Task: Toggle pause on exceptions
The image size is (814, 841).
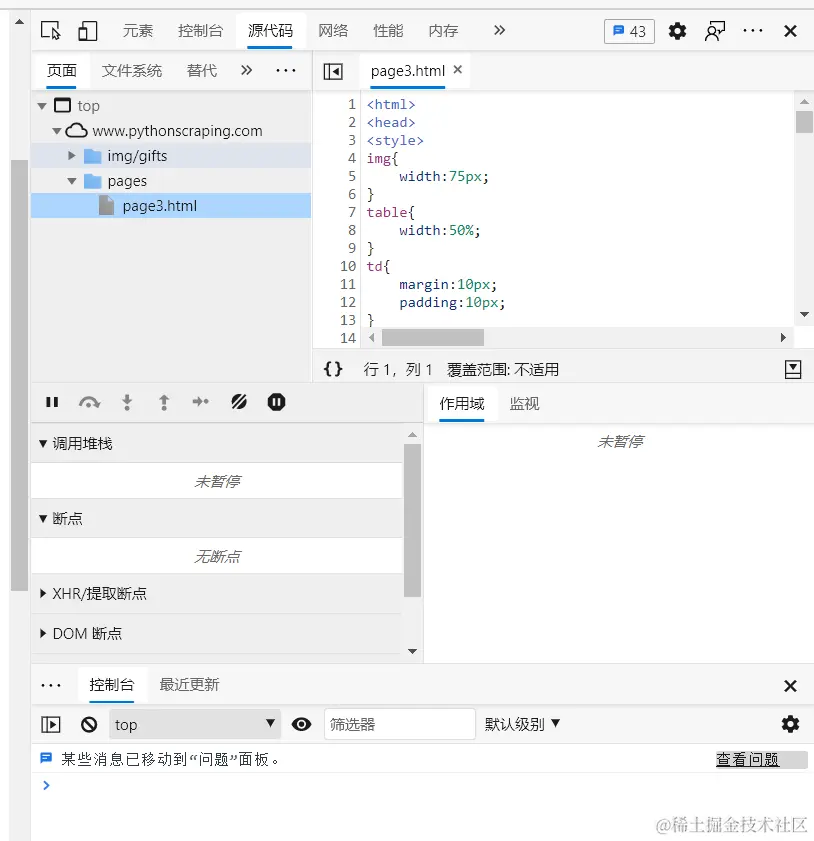Action: click(276, 402)
